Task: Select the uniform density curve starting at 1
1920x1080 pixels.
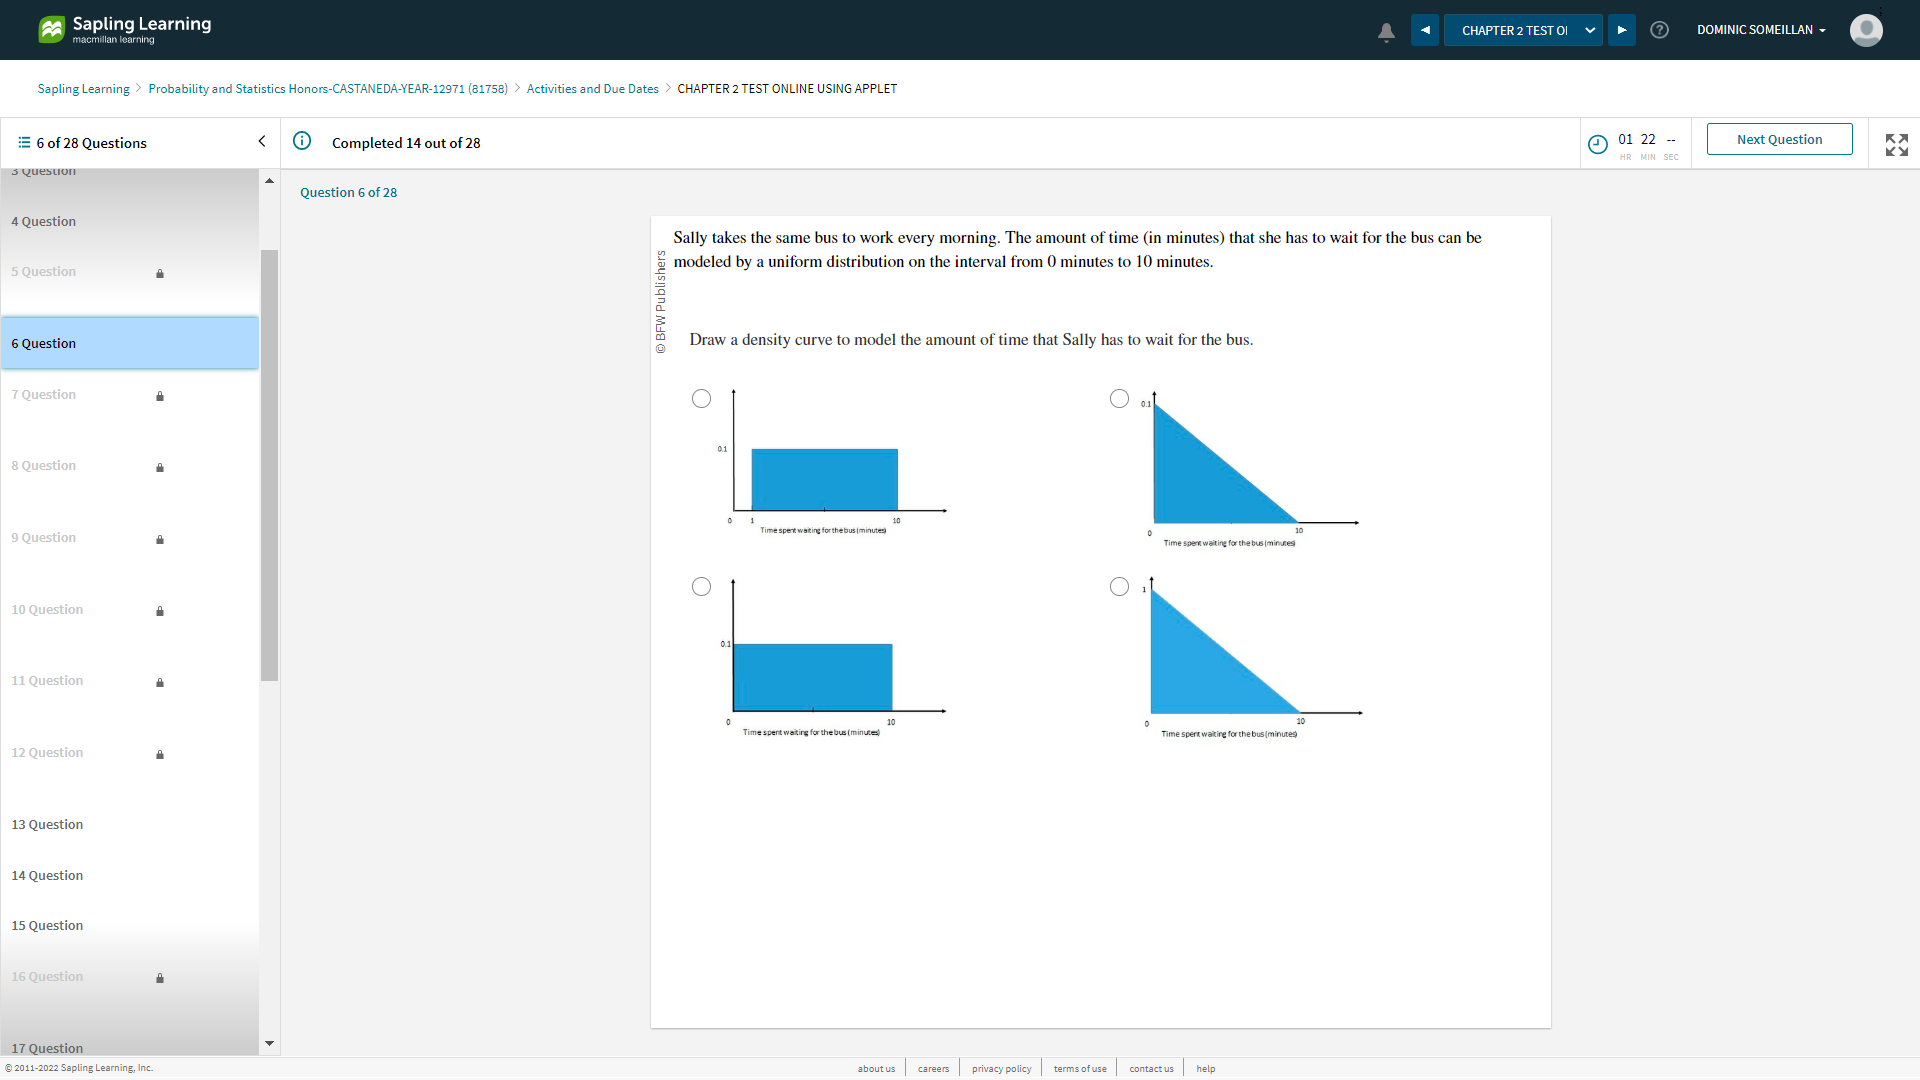Action: tap(701, 398)
